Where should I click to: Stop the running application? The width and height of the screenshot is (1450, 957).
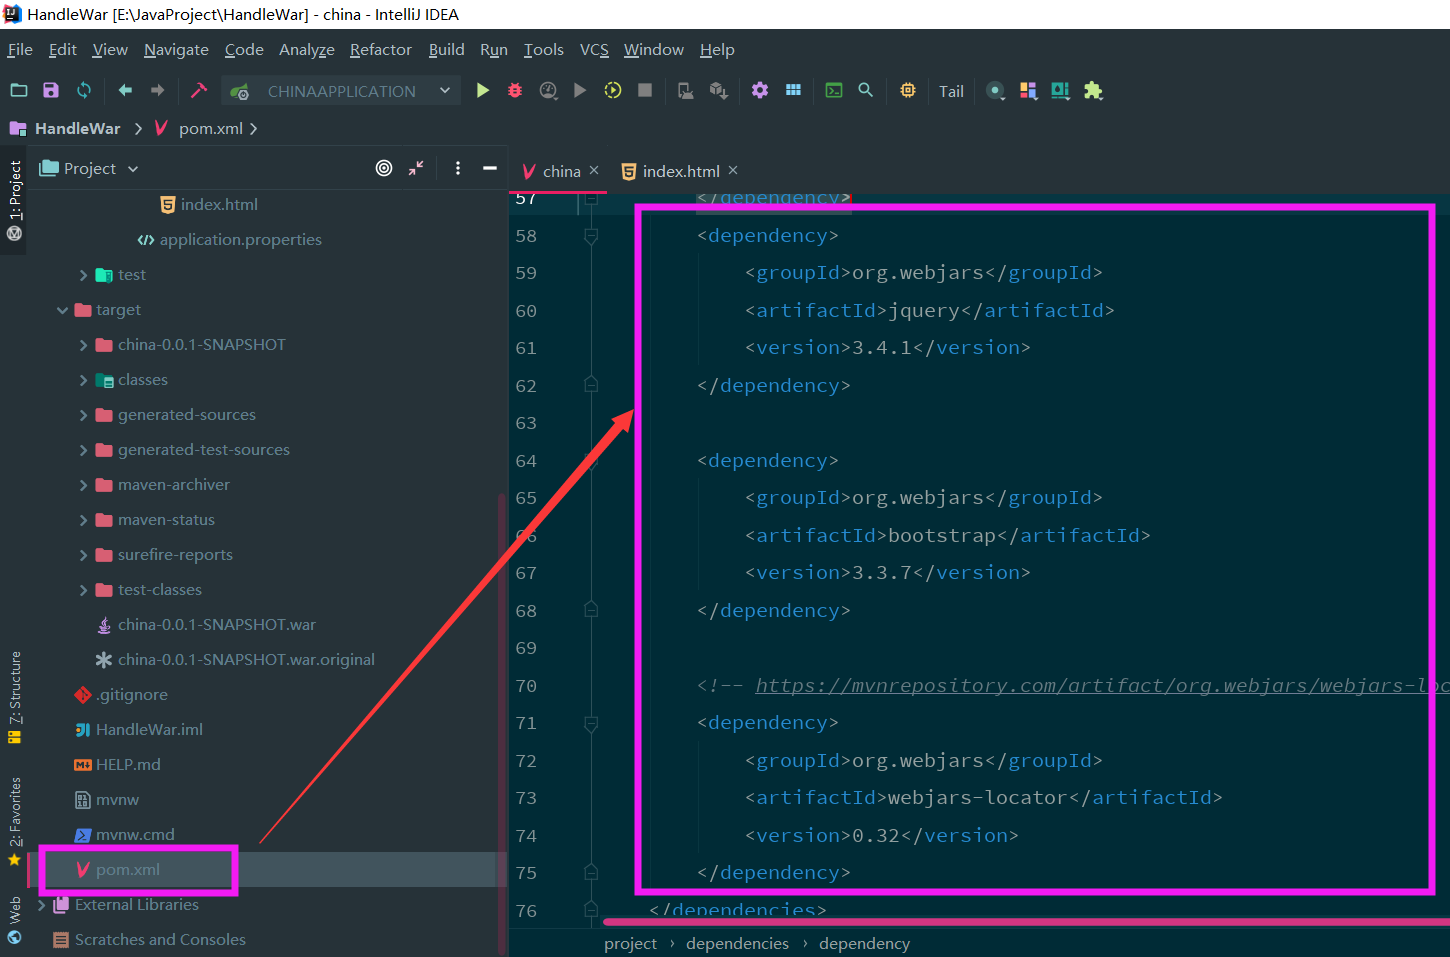pyautogui.click(x=645, y=90)
